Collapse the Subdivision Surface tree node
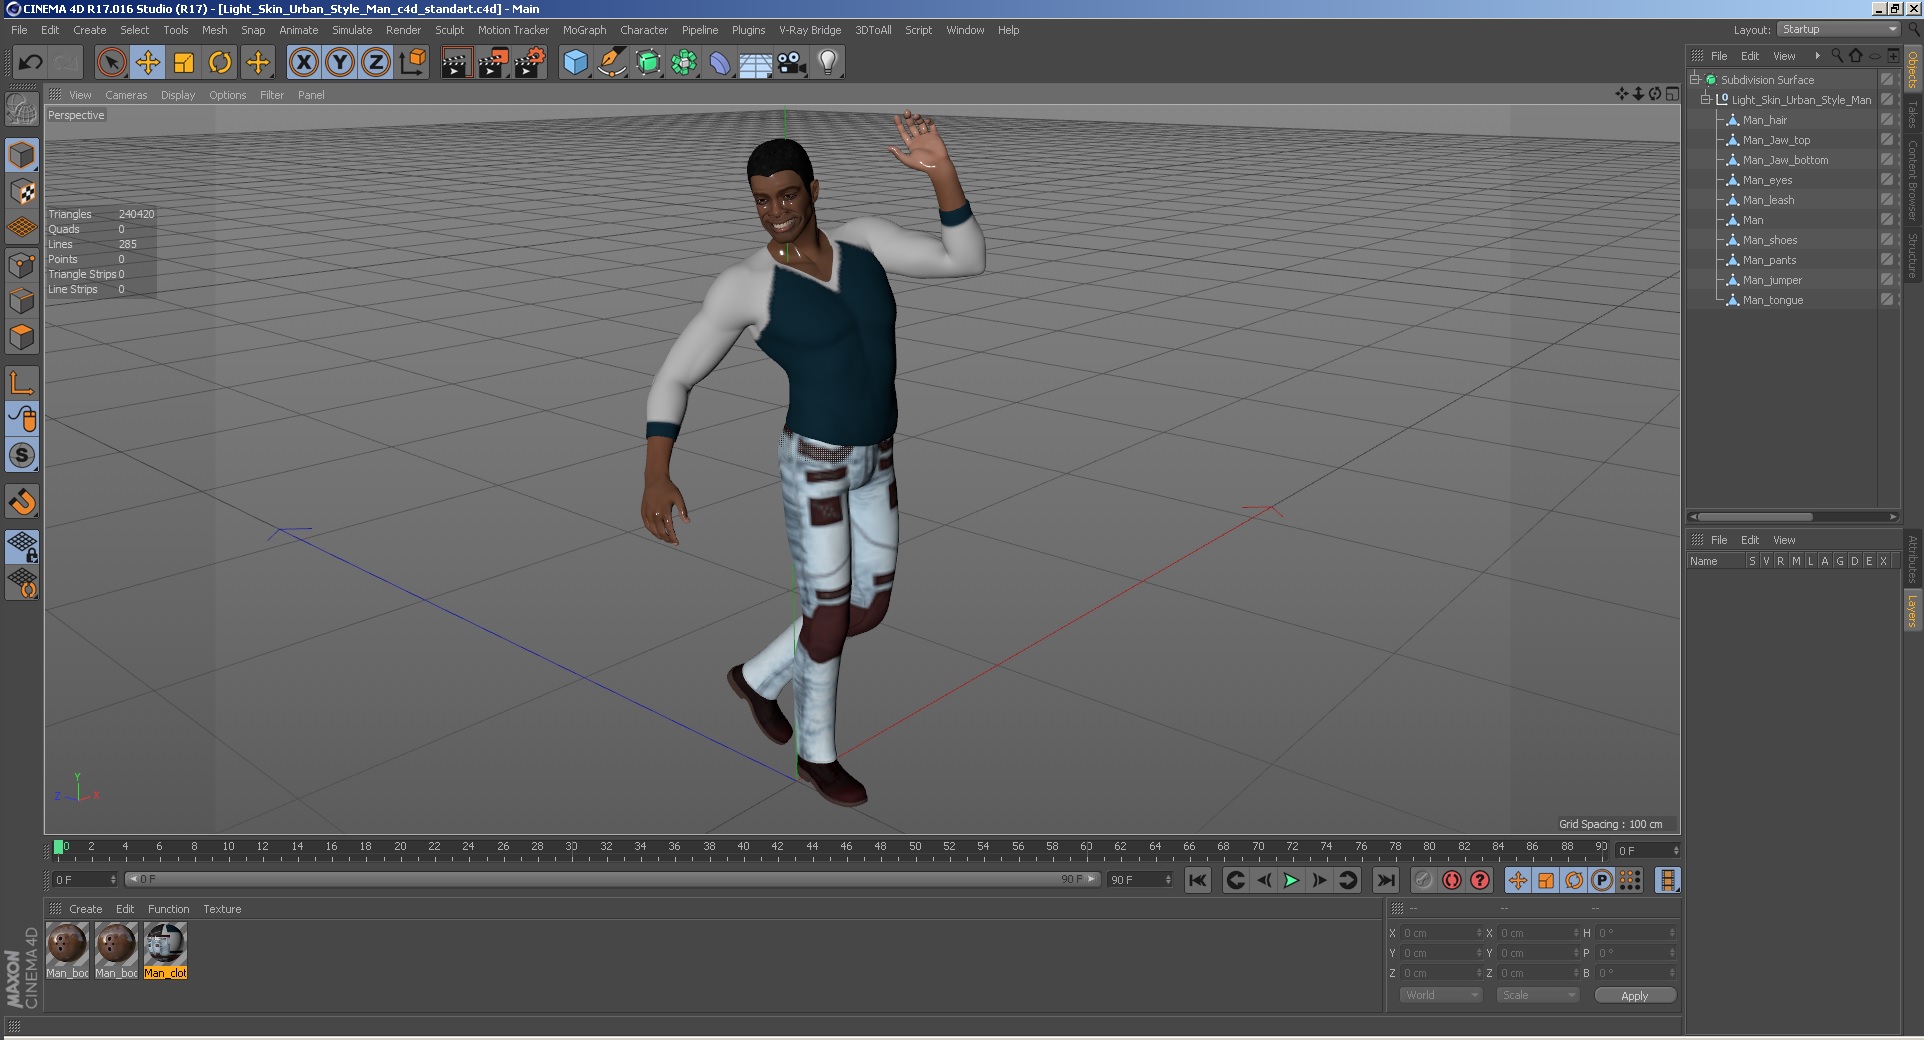Viewport: 1924px width, 1040px height. coord(1695,80)
